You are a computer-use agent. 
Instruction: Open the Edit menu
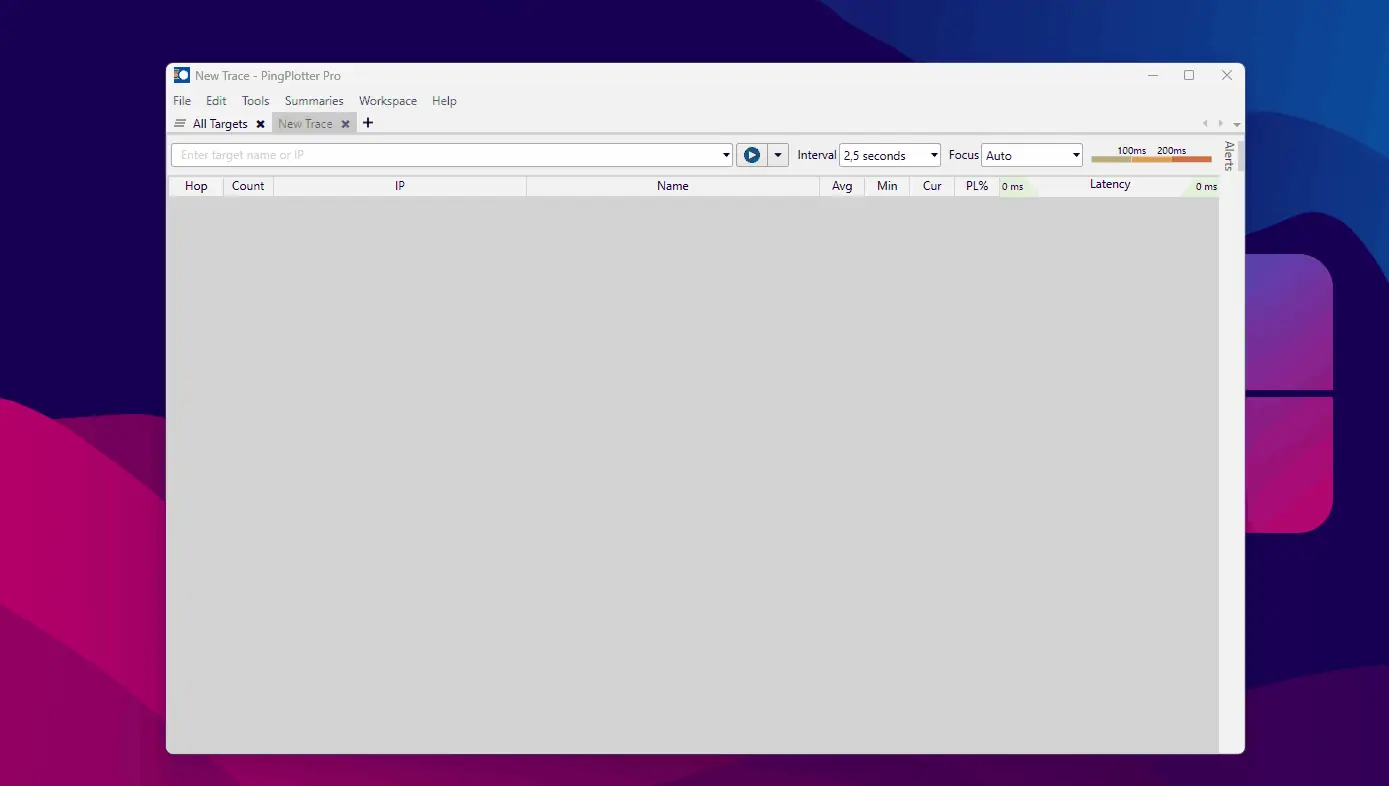pyautogui.click(x=216, y=101)
